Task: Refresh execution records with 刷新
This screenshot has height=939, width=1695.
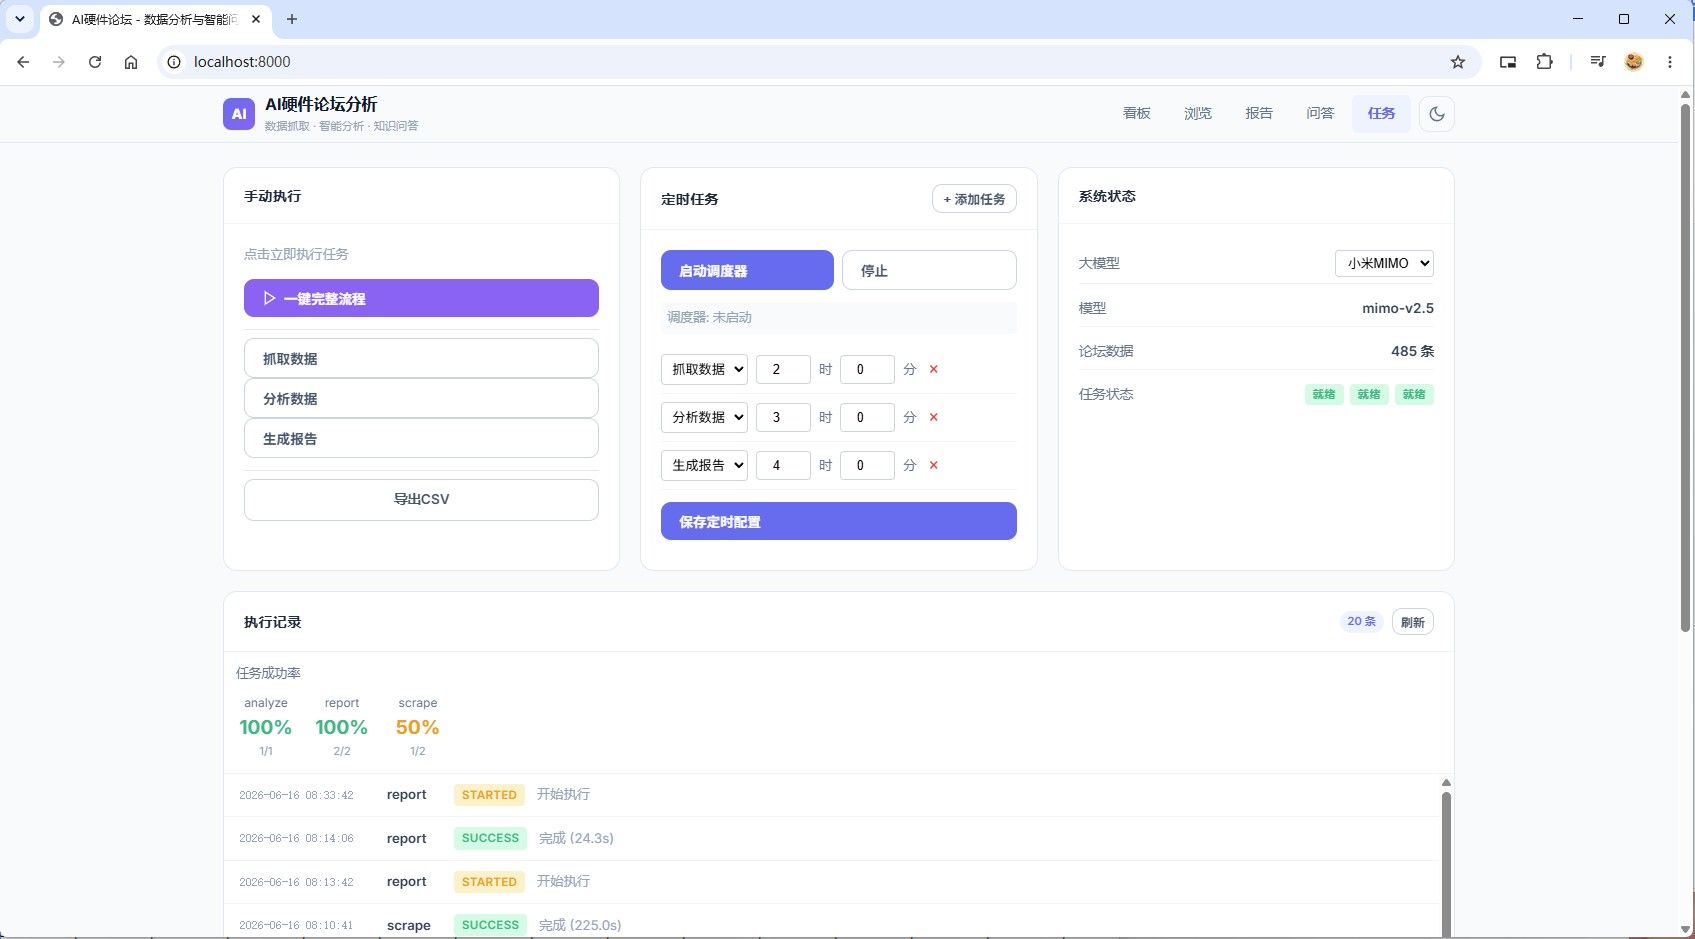Action: 1412,622
